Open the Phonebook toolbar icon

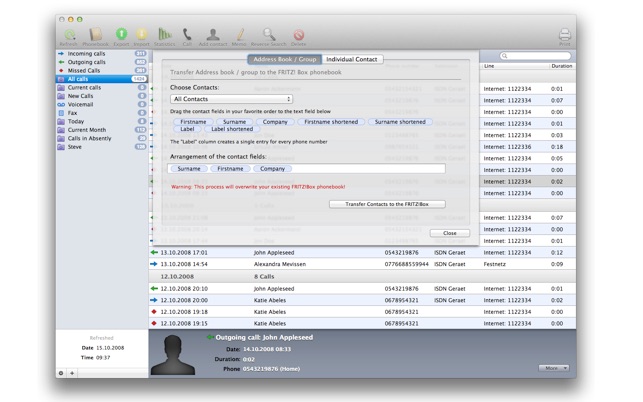(95, 36)
